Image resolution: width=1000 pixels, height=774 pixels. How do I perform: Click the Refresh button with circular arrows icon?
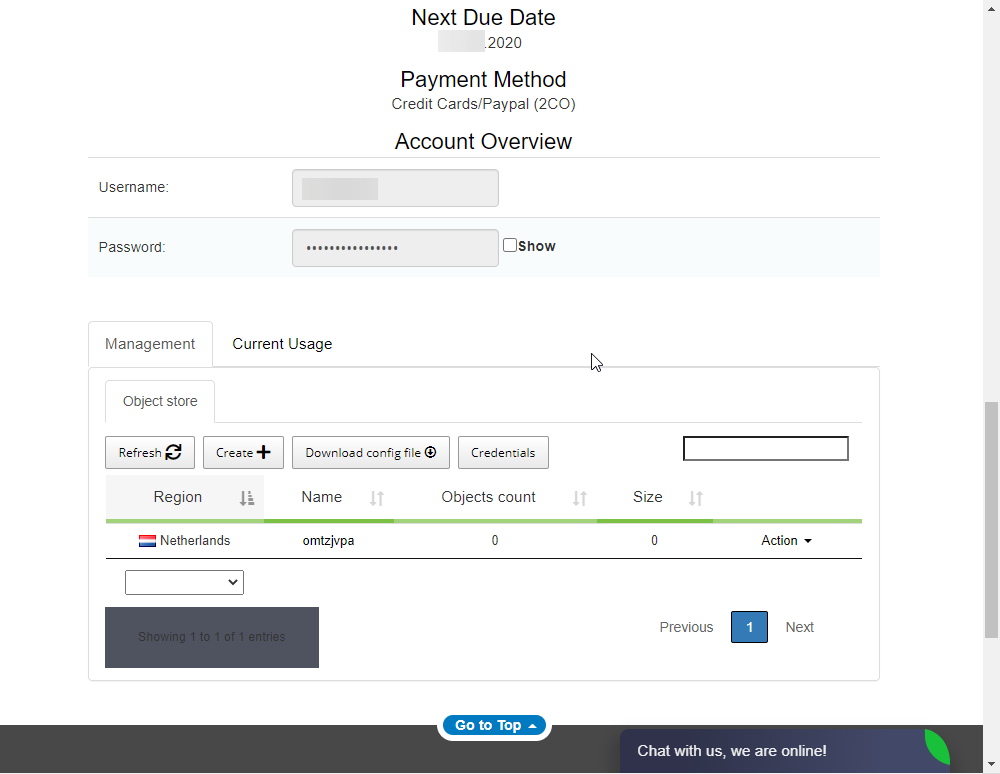(x=150, y=453)
